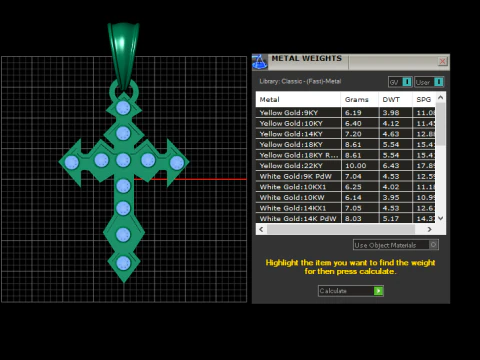Close the Metal Weights panel

(442, 61)
